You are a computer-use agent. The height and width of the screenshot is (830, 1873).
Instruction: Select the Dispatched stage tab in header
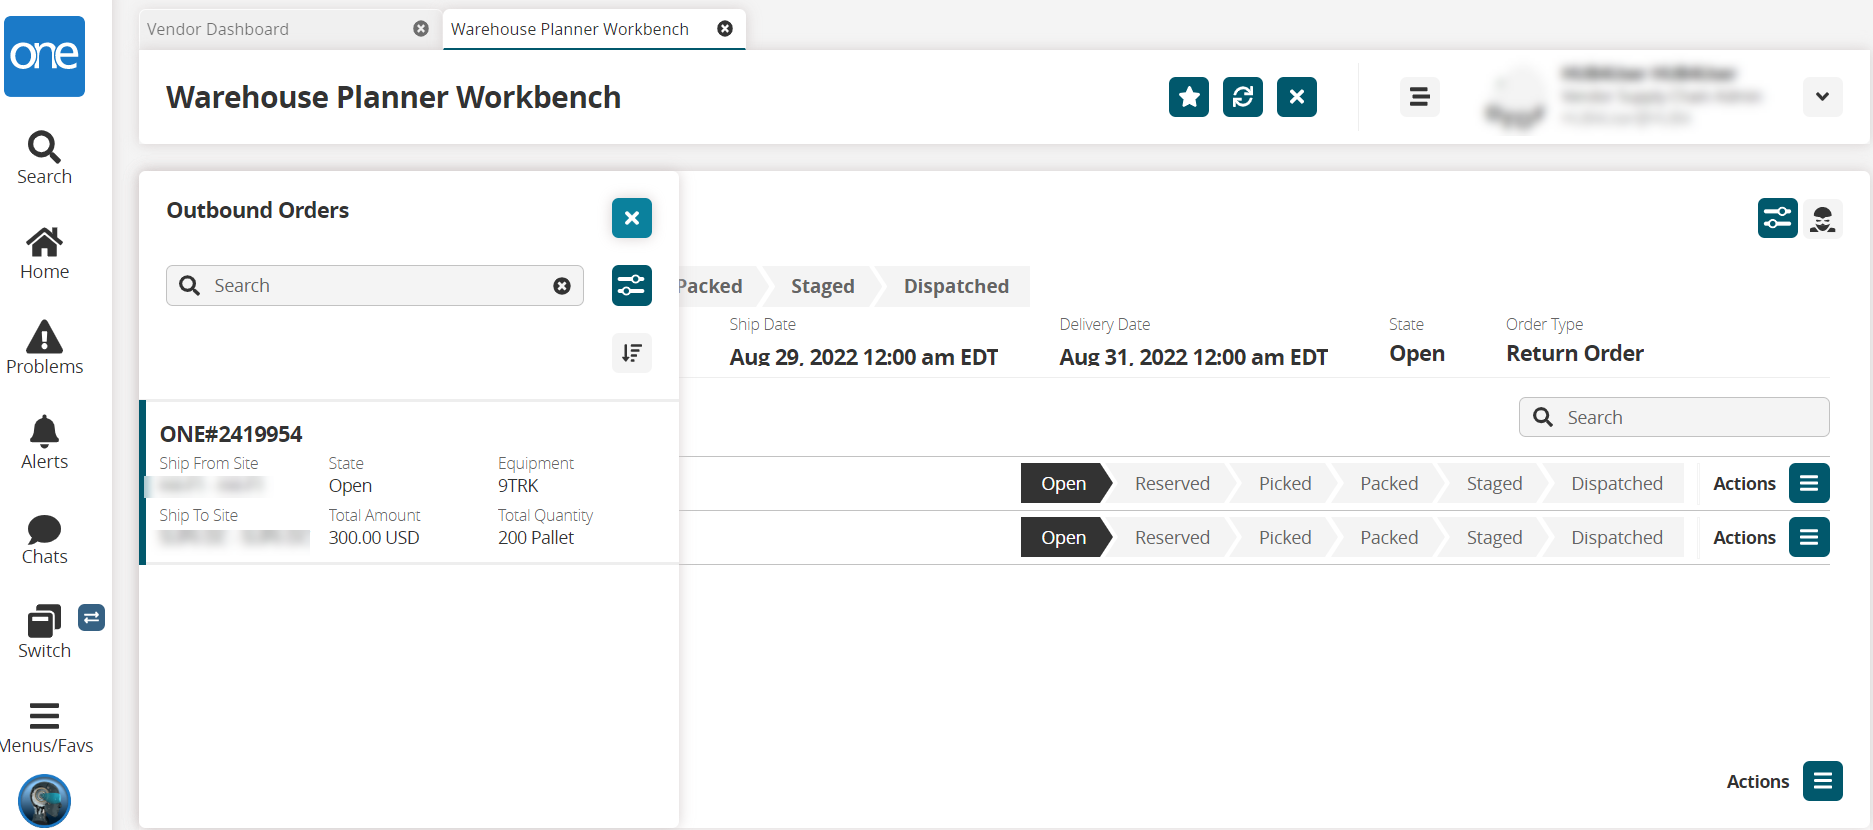(x=955, y=286)
